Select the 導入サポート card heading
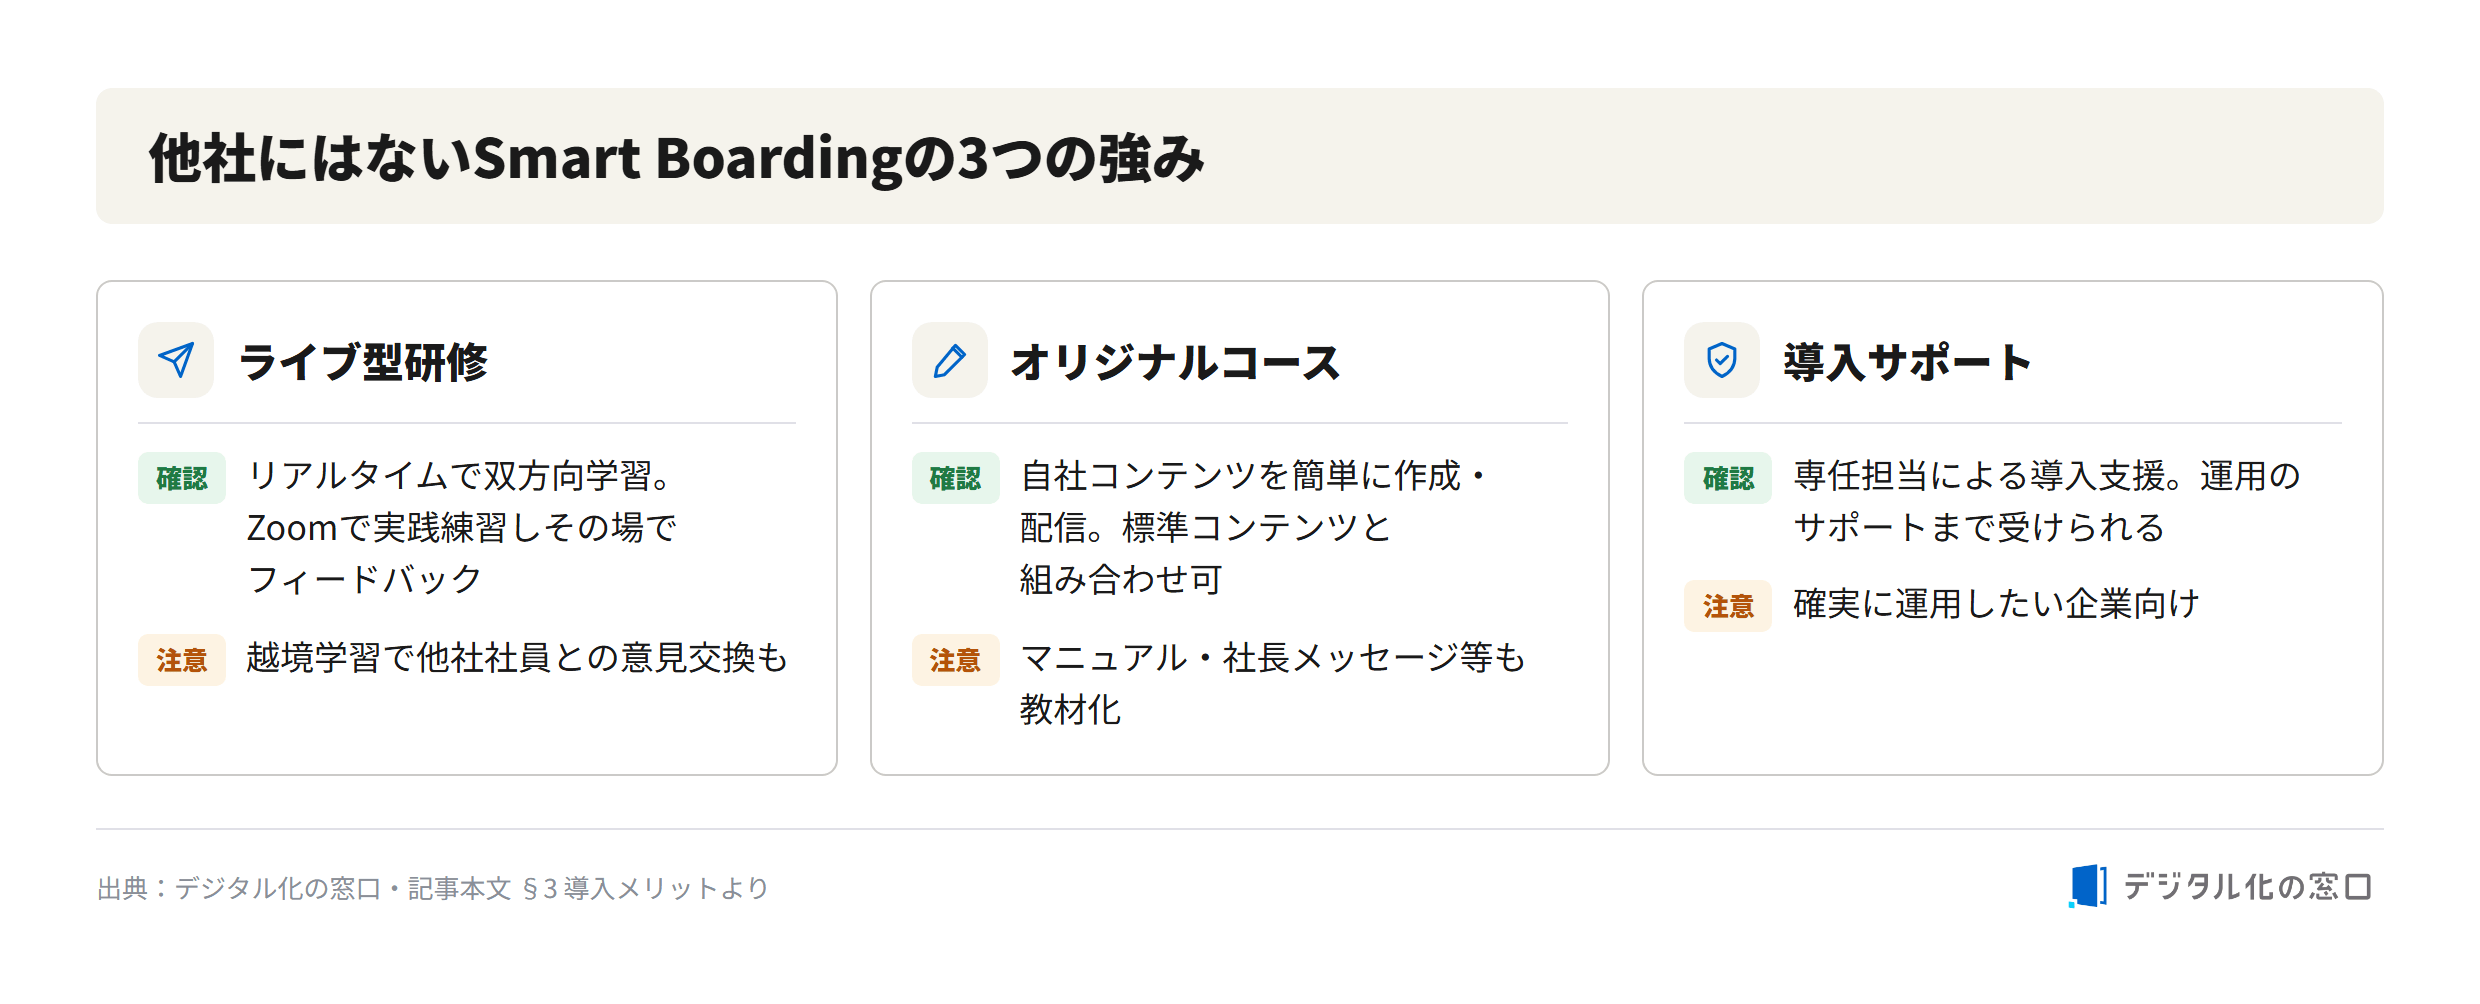2480x1004 pixels. [x=1908, y=362]
